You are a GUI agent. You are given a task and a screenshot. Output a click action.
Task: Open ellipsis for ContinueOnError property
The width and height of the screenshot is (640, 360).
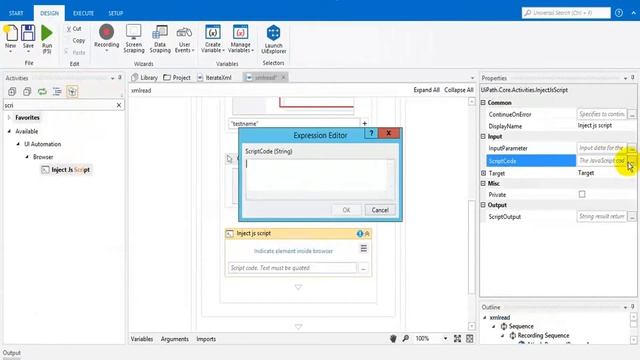click(x=632, y=114)
